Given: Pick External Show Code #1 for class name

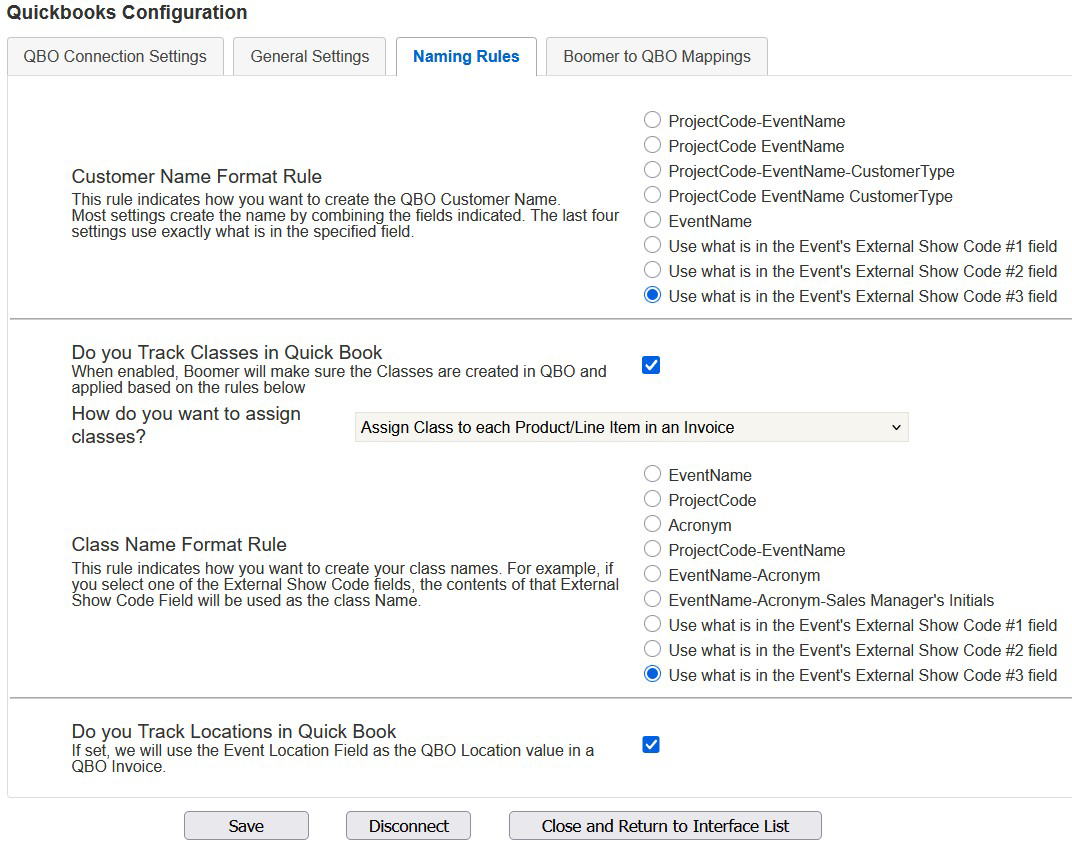Looking at the screenshot, I should pos(652,624).
